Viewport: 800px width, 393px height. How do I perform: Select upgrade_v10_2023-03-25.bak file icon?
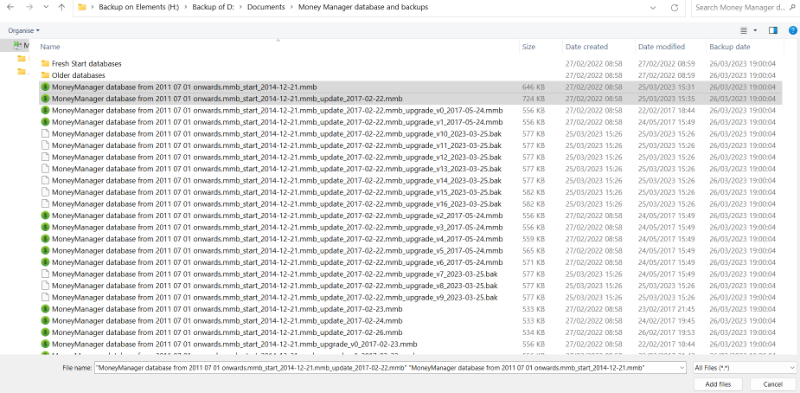click(x=45, y=134)
